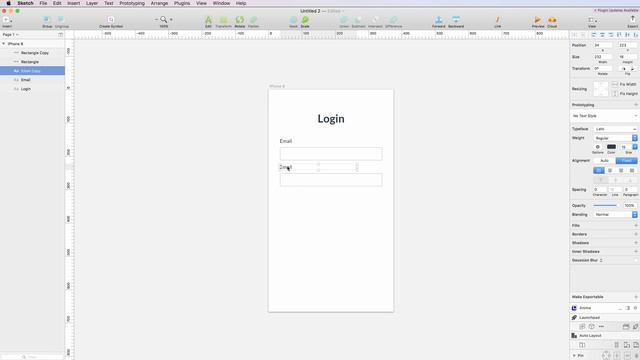Click the Ungroup toolbar icon
Viewport: 640px width, 360px height.
pyautogui.click(x=62, y=20)
